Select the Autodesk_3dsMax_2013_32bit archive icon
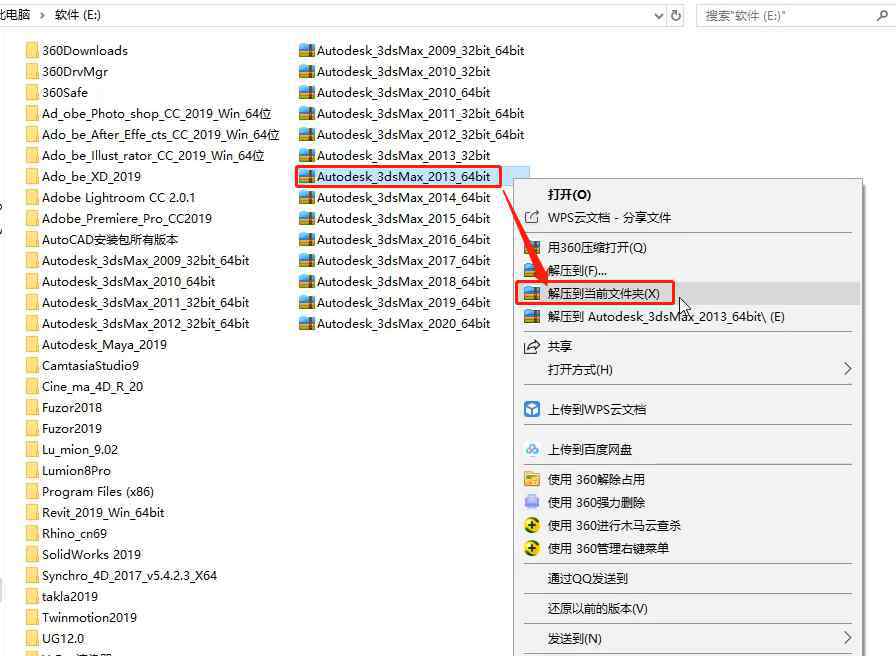This screenshot has height=656, width=896. click(307, 155)
